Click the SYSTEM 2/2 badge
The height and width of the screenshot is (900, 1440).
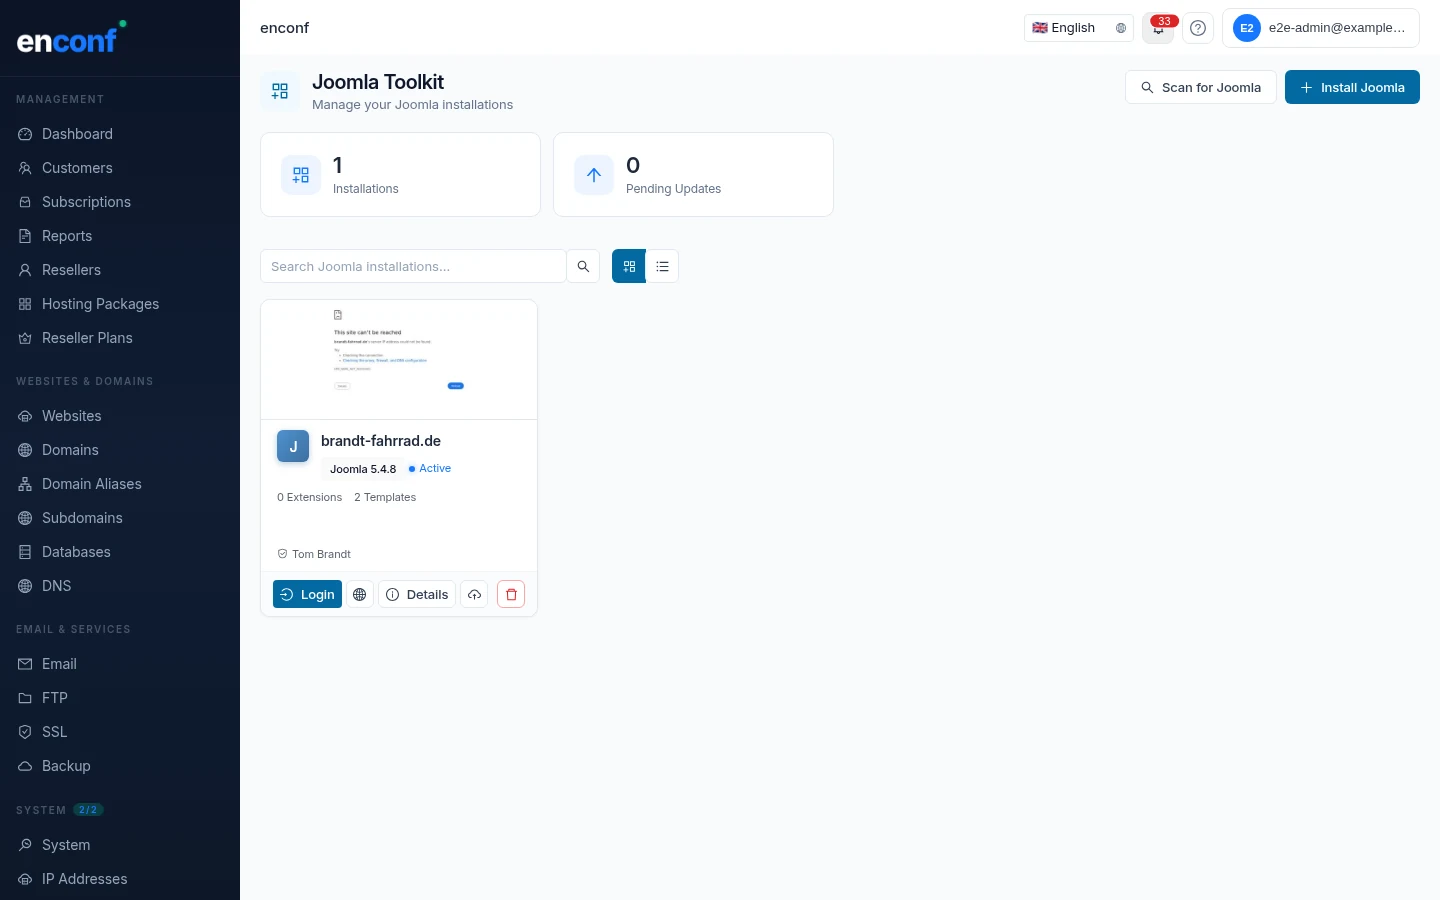pos(88,810)
